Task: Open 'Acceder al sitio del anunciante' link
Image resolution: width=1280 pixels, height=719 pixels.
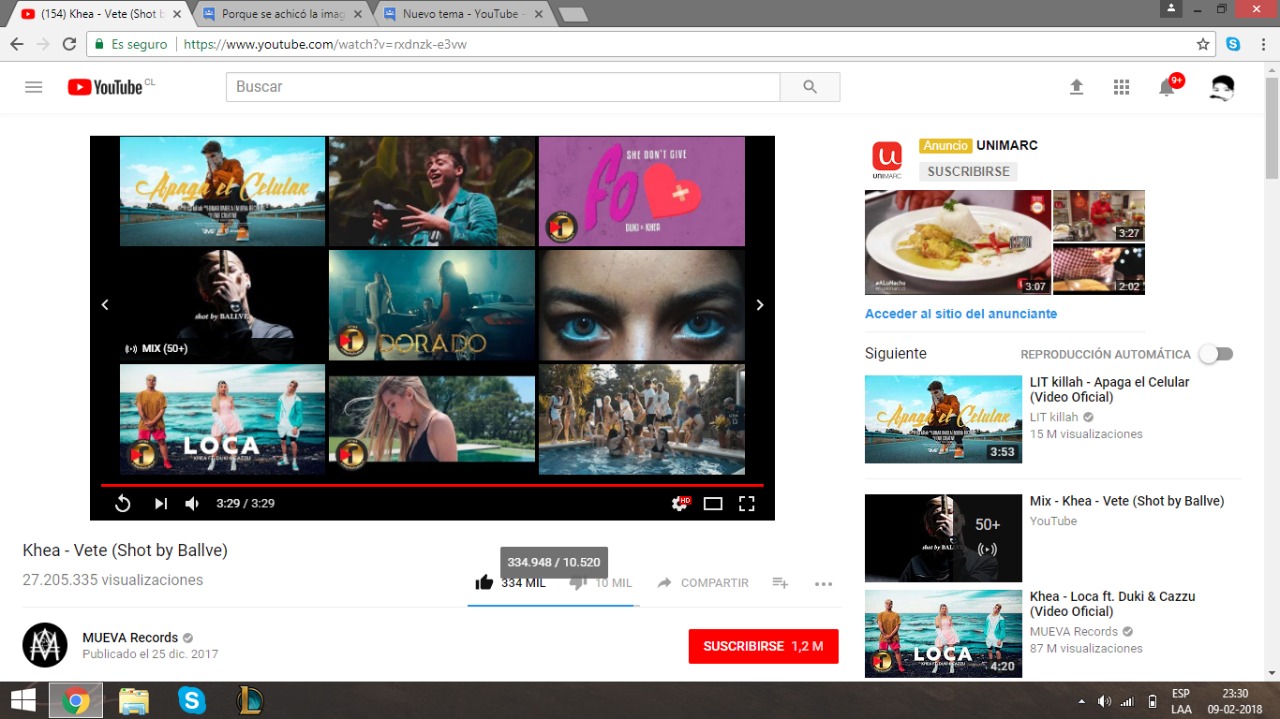Action: [961, 314]
